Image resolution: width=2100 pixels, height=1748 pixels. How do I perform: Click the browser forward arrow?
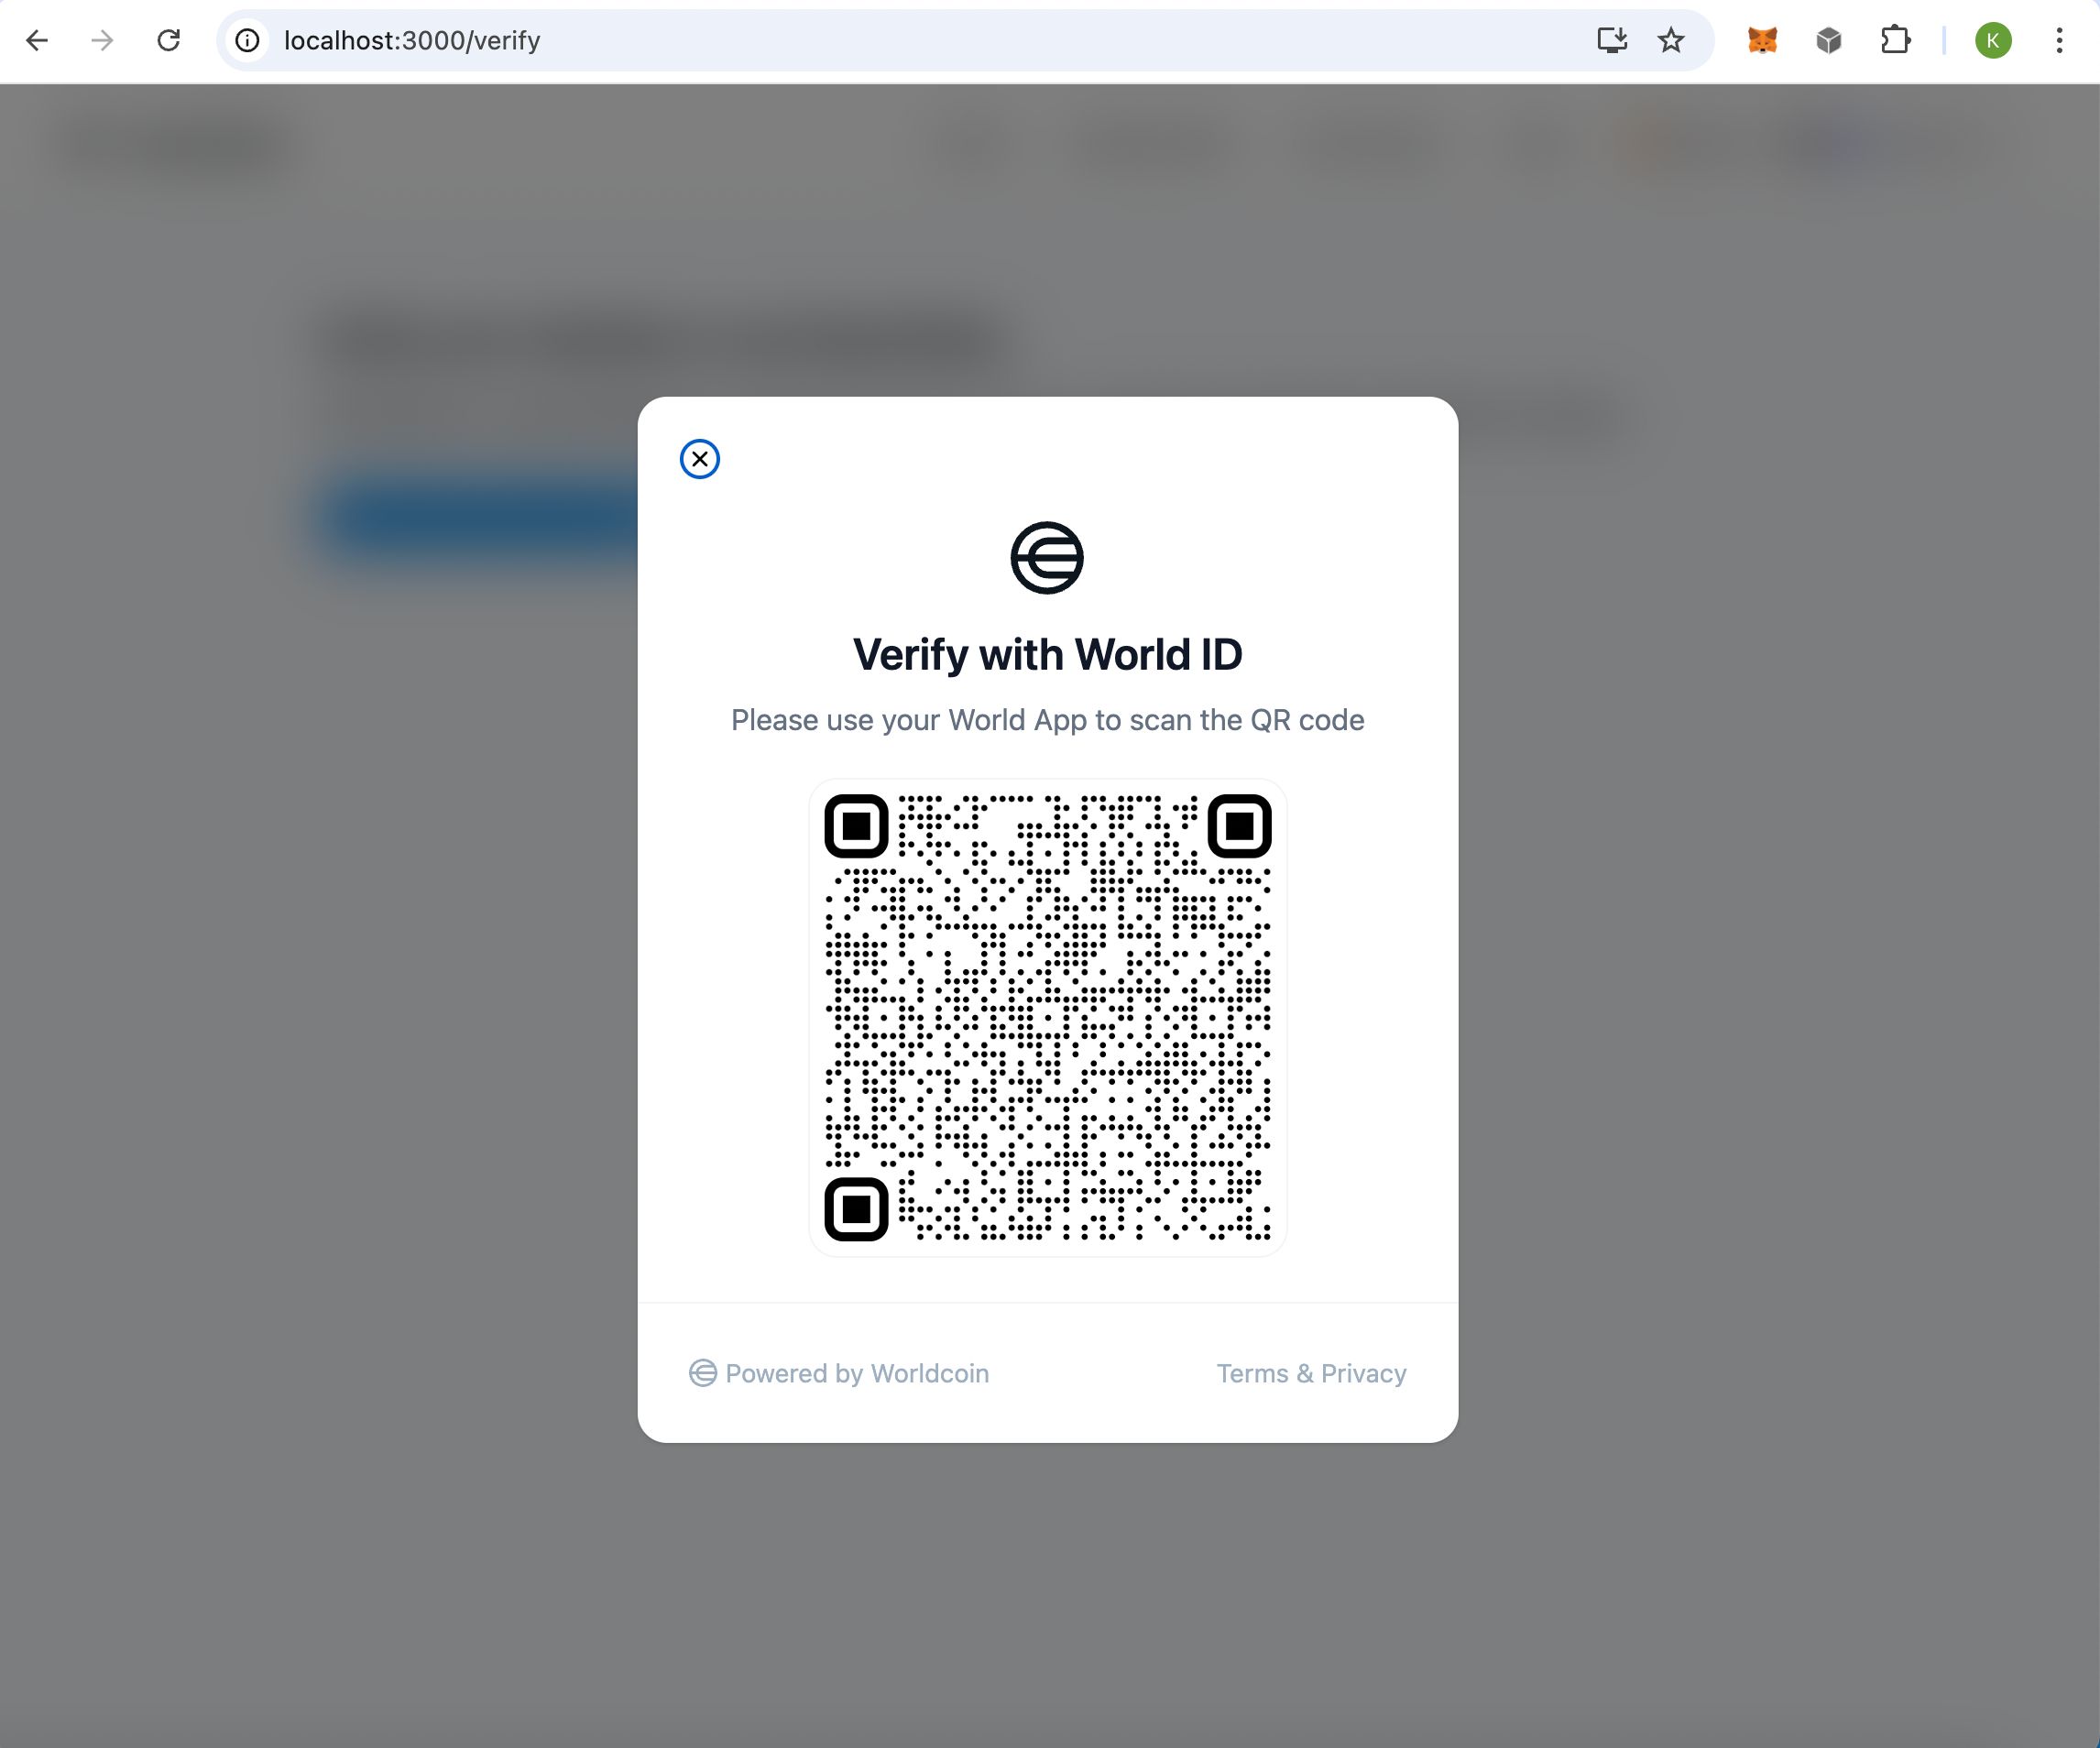102,40
